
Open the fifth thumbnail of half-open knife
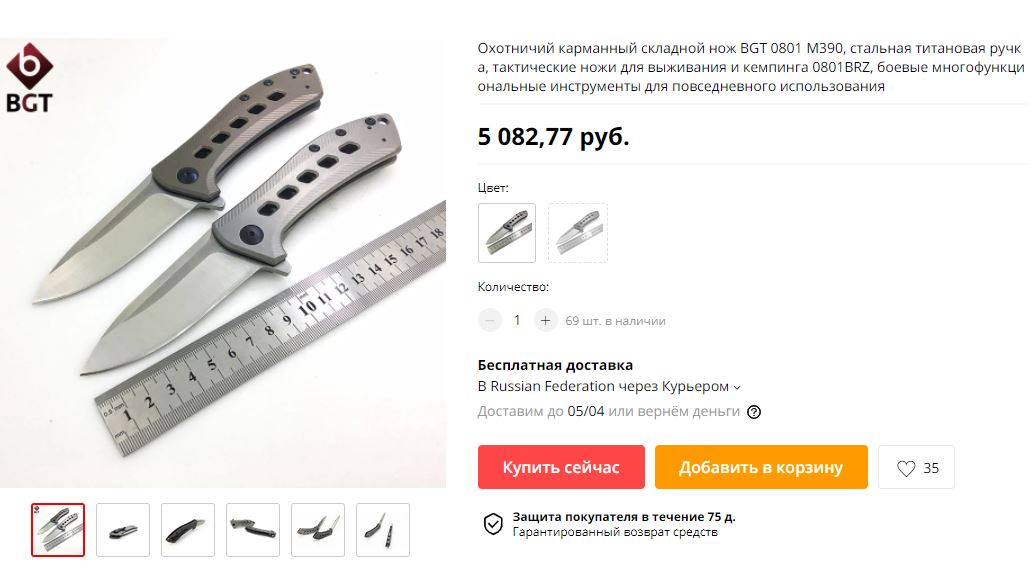coord(318,530)
